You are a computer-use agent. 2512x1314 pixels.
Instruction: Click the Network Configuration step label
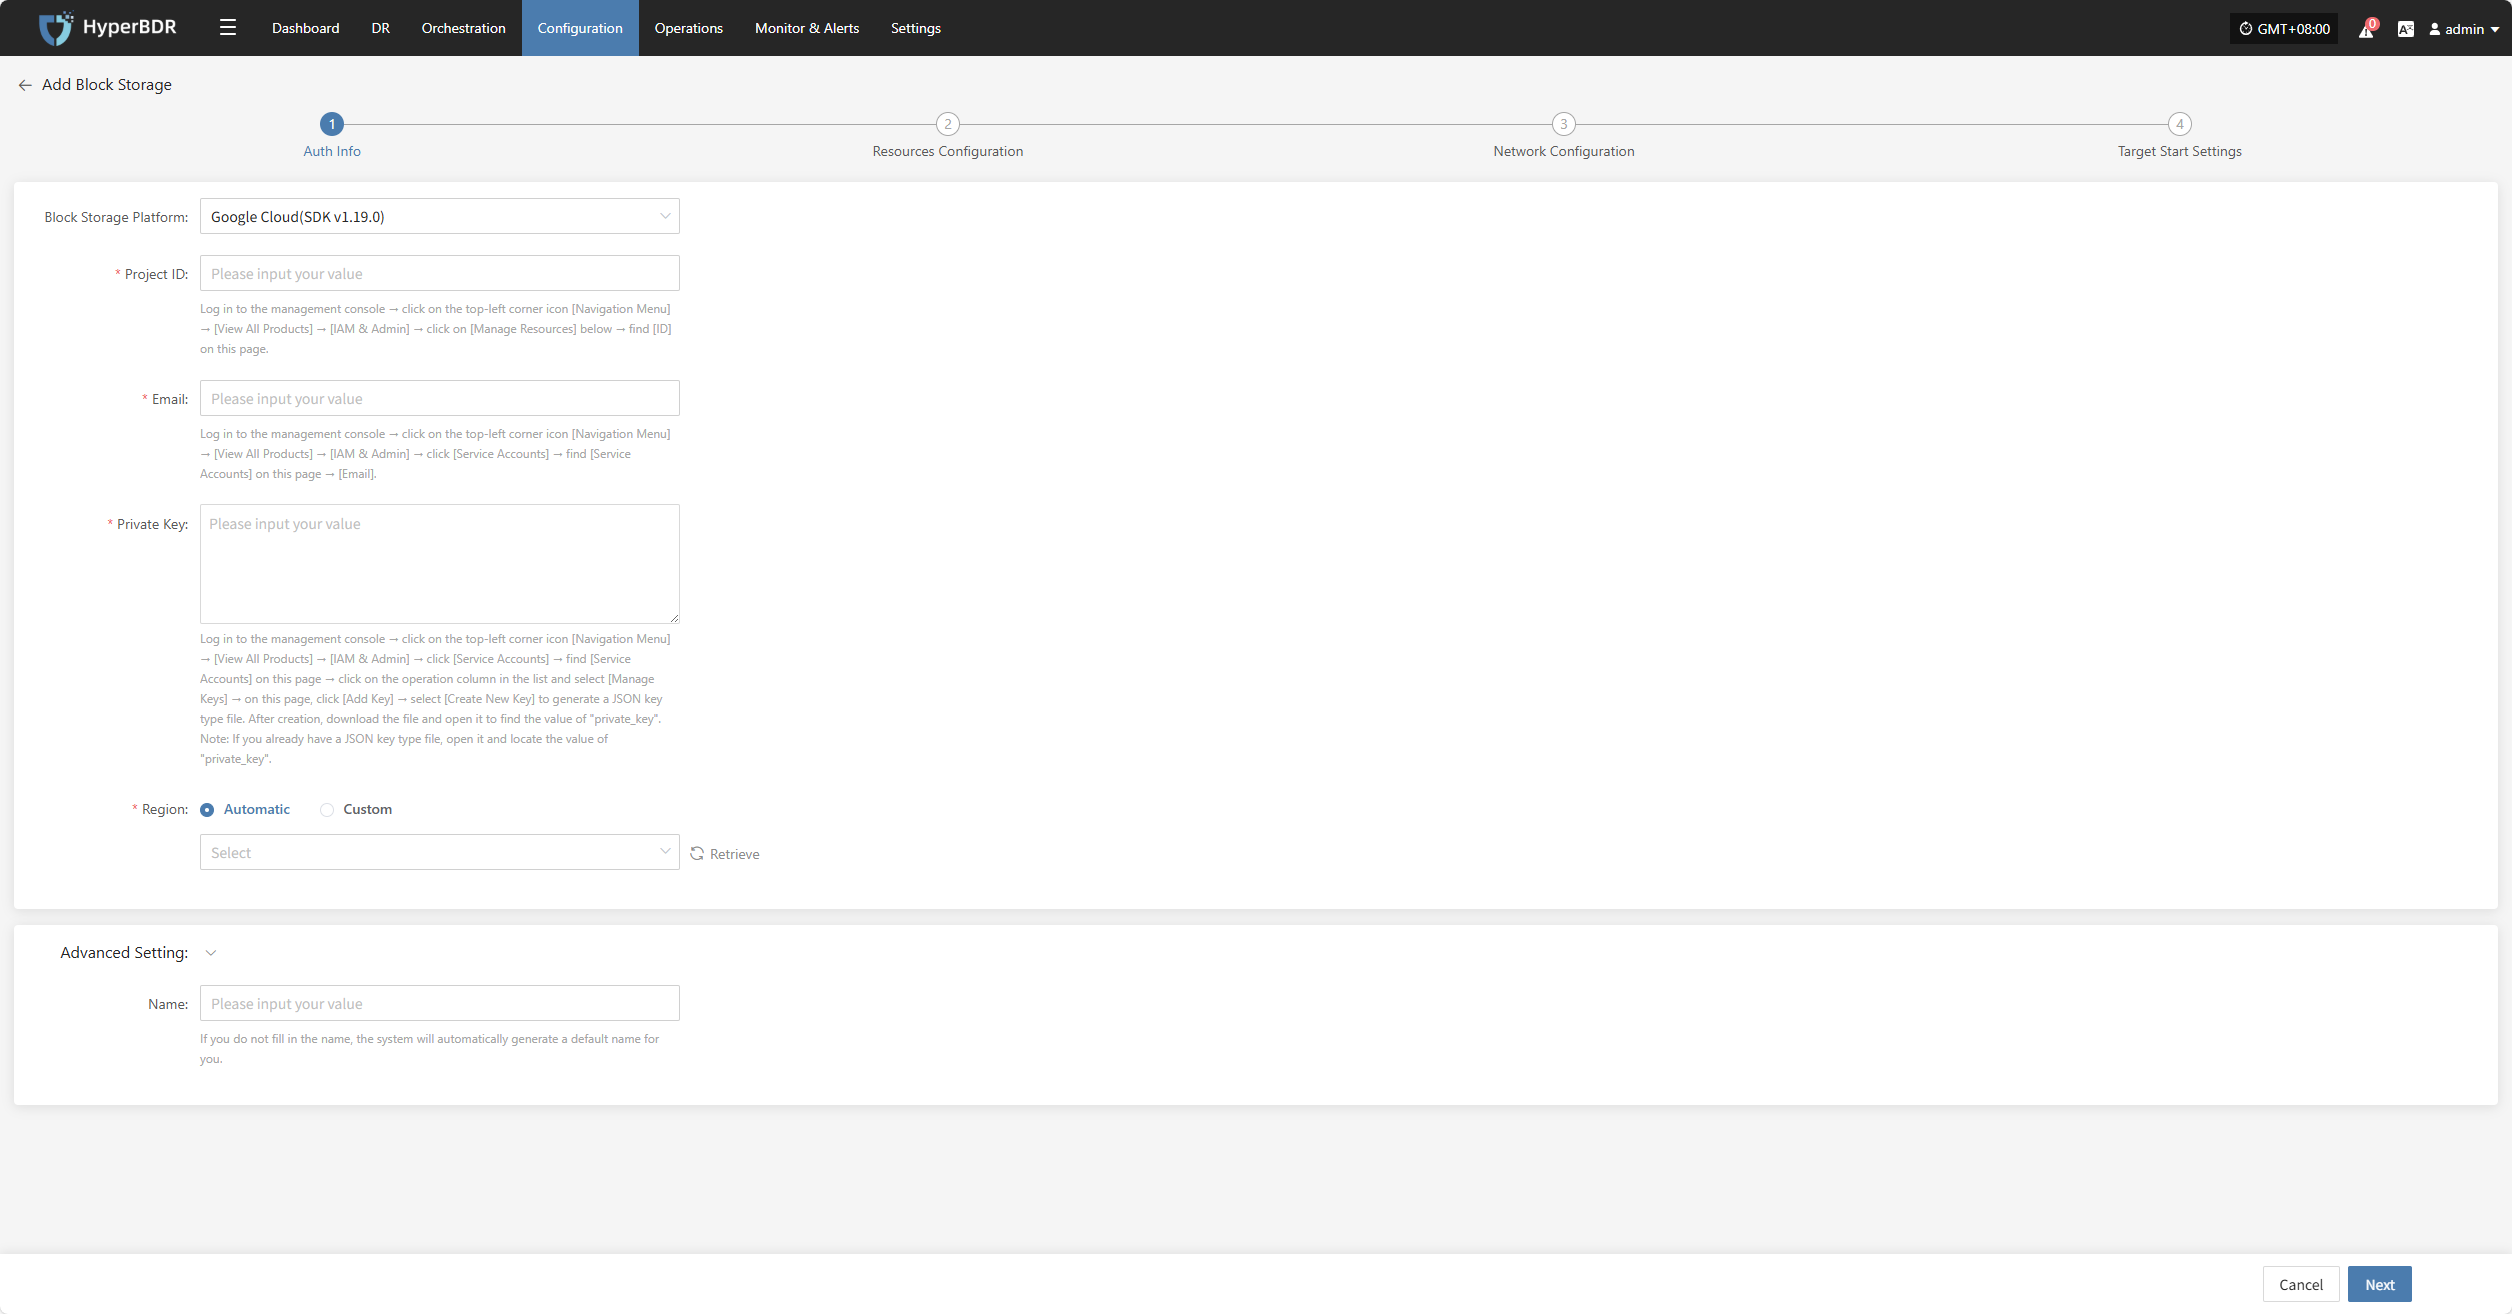(1564, 151)
